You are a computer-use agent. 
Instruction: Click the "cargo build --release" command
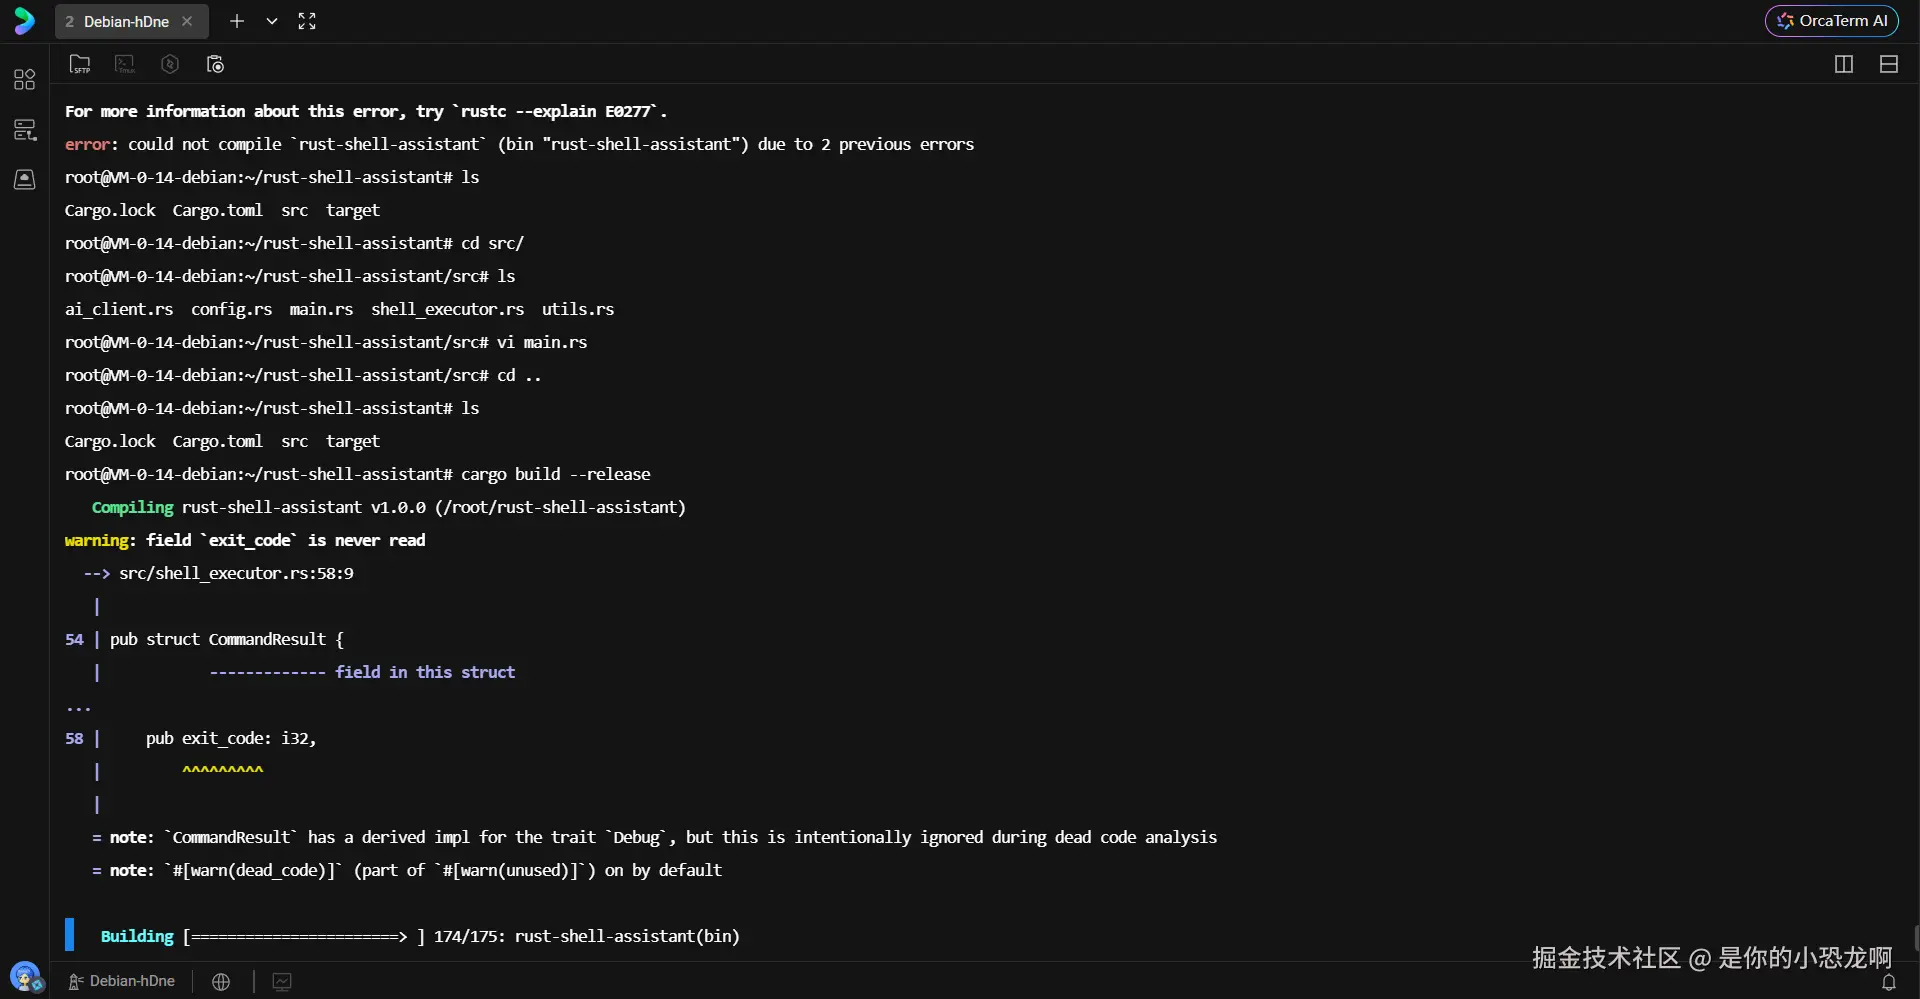pyautogui.click(x=555, y=474)
